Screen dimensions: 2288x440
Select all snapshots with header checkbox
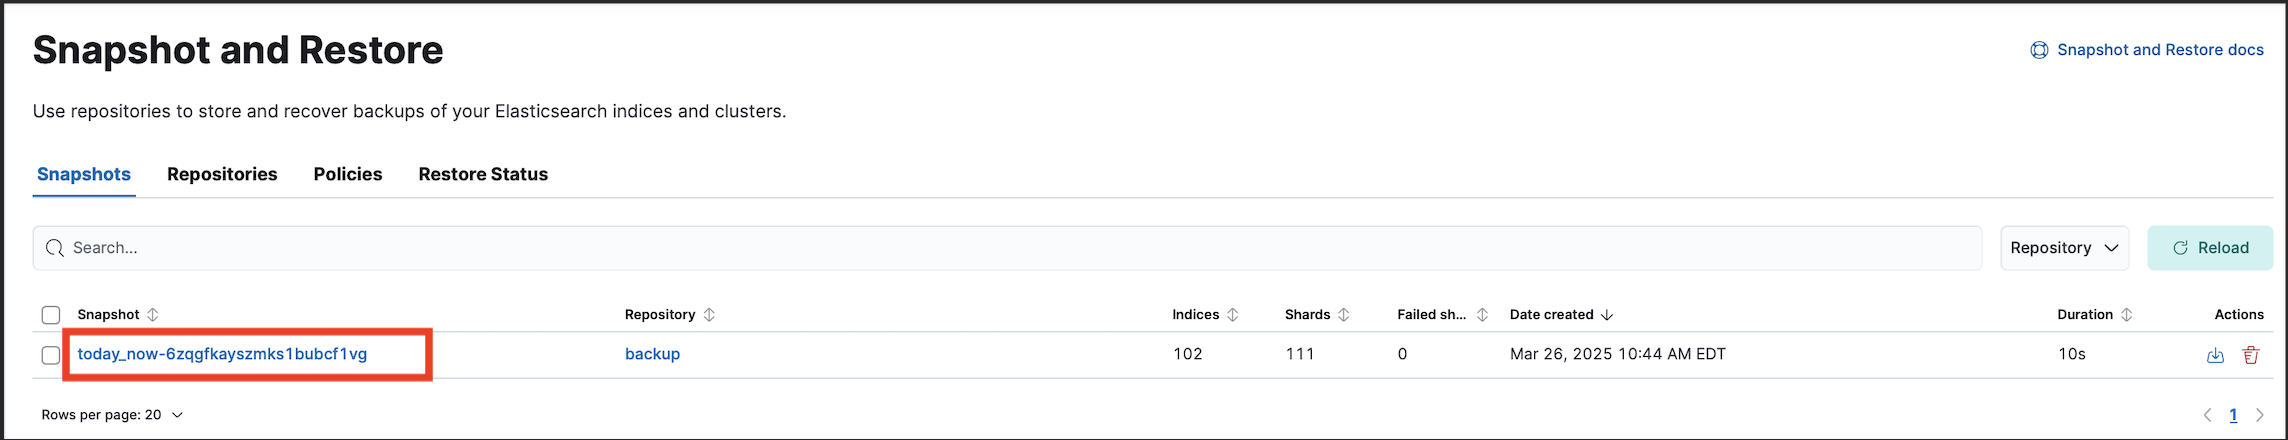(51, 315)
